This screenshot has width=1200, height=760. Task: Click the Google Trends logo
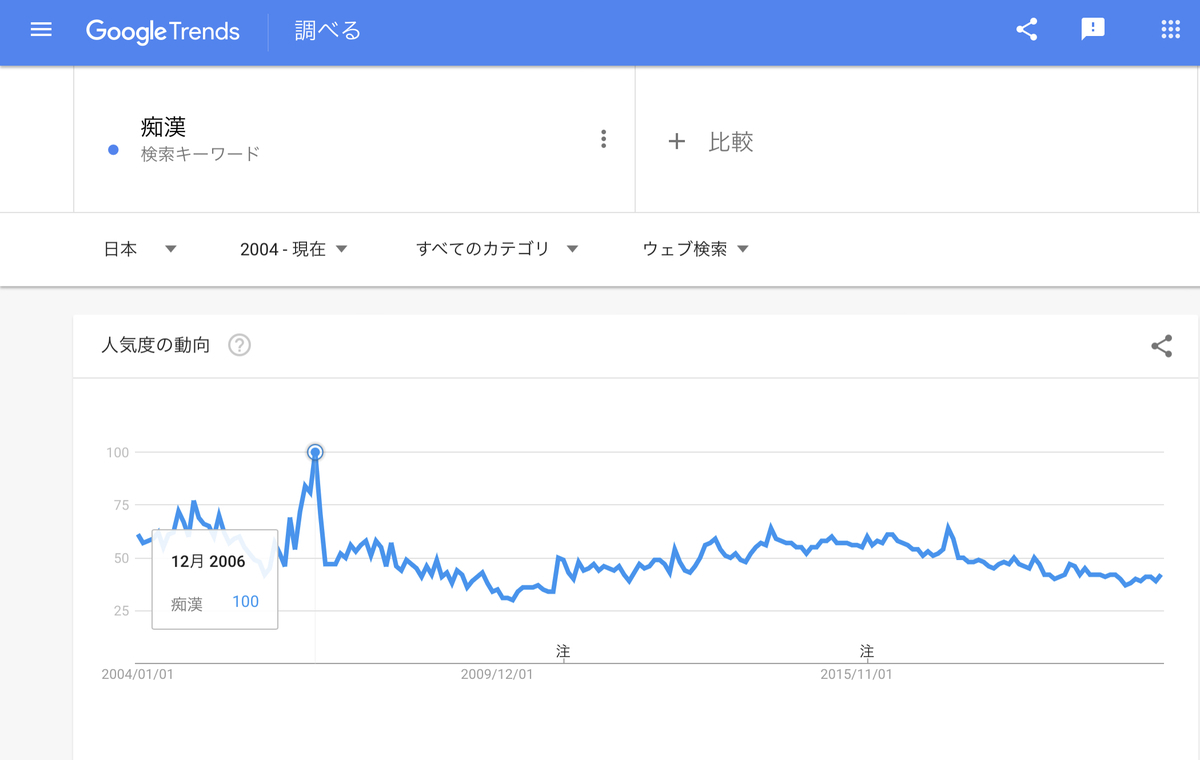point(163,31)
